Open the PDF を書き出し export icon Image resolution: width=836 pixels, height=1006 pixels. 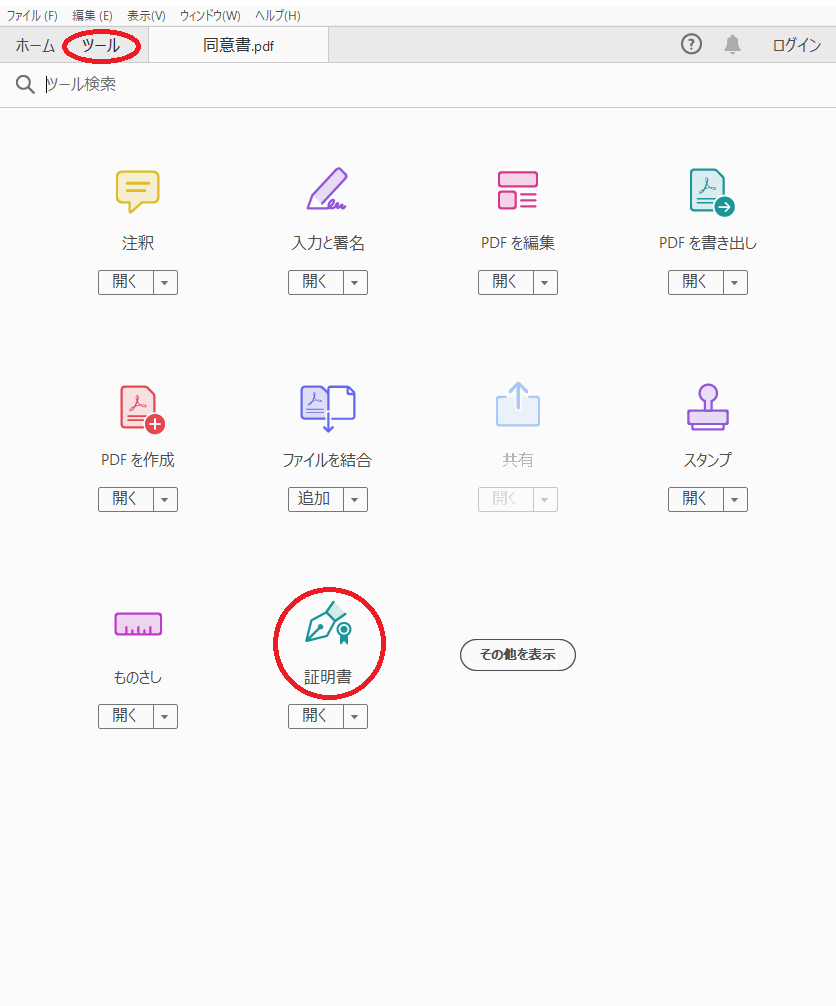pyautogui.click(x=710, y=191)
